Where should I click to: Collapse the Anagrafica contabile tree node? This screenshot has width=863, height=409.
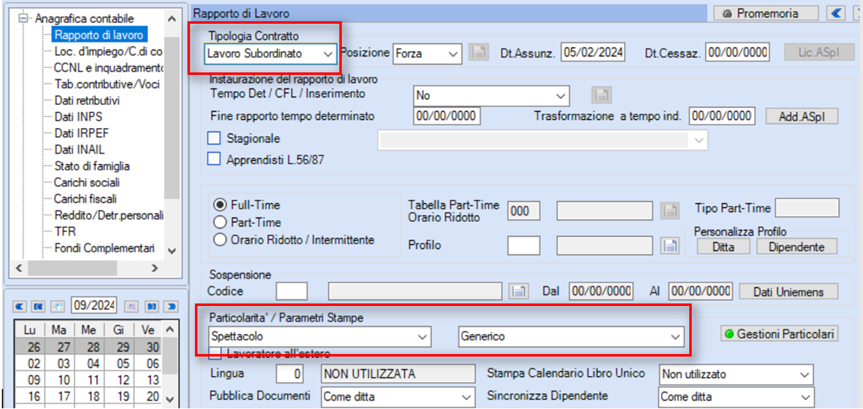click(x=23, y=19)
